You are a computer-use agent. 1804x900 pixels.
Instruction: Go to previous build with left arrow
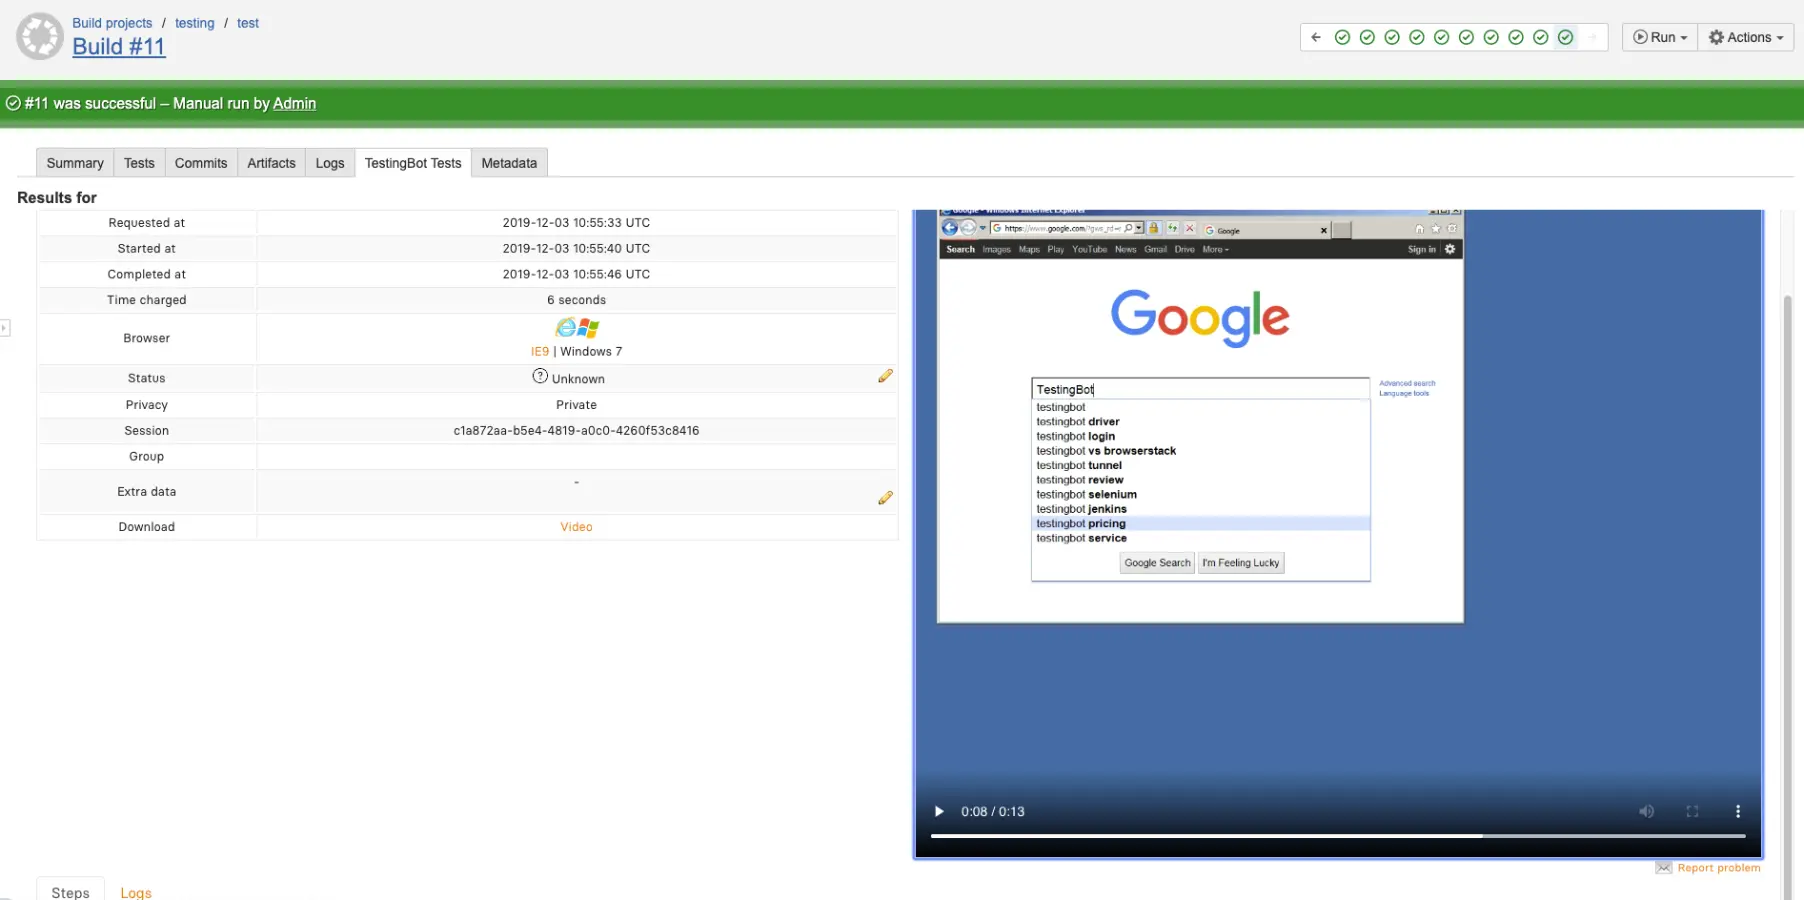point(1316,37)
